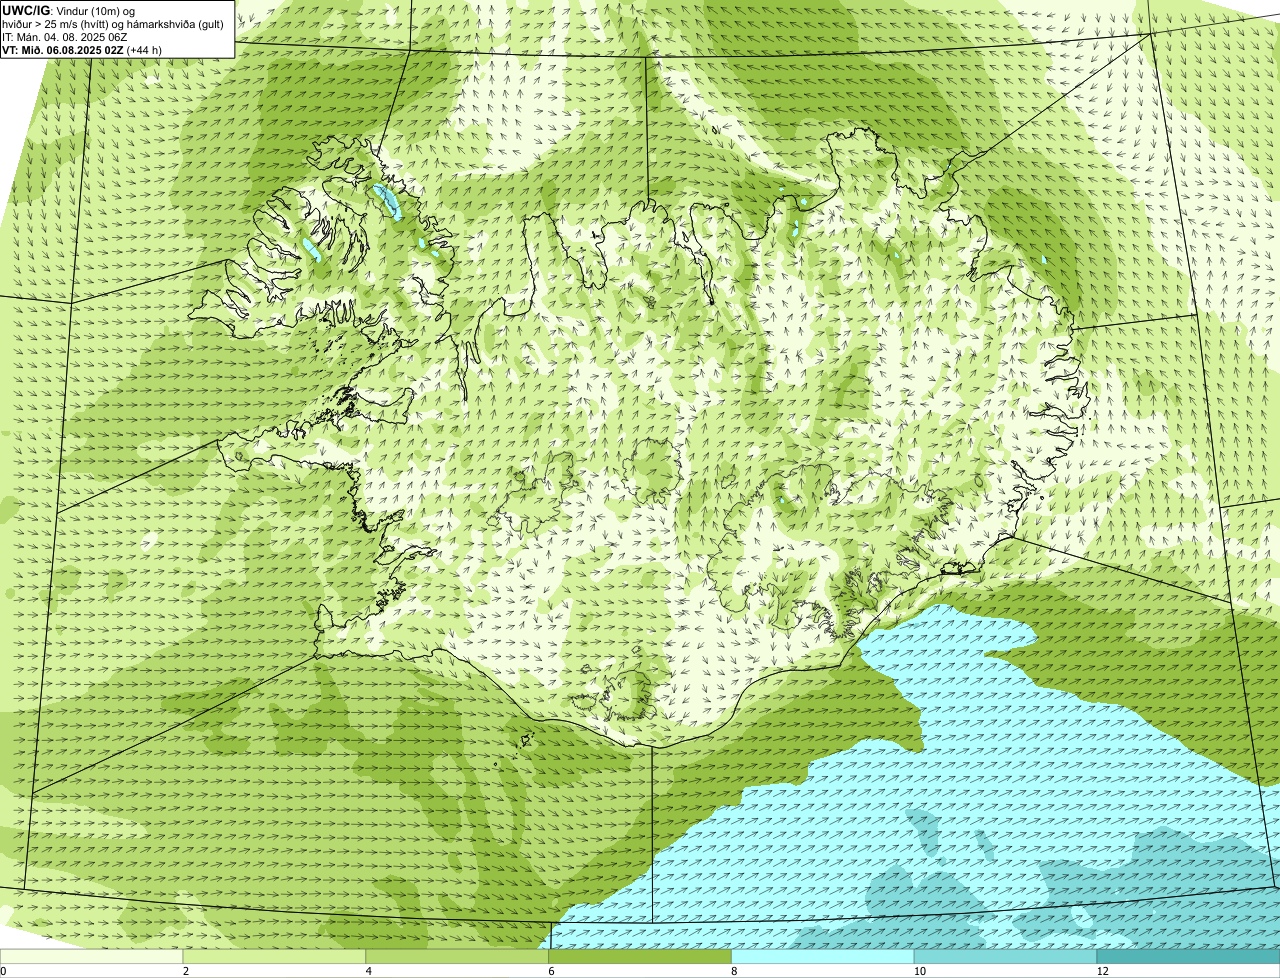This screenshot has width=1280, height=978.
Task: Click the colorbar label '0'
Action: coord(3,971)
